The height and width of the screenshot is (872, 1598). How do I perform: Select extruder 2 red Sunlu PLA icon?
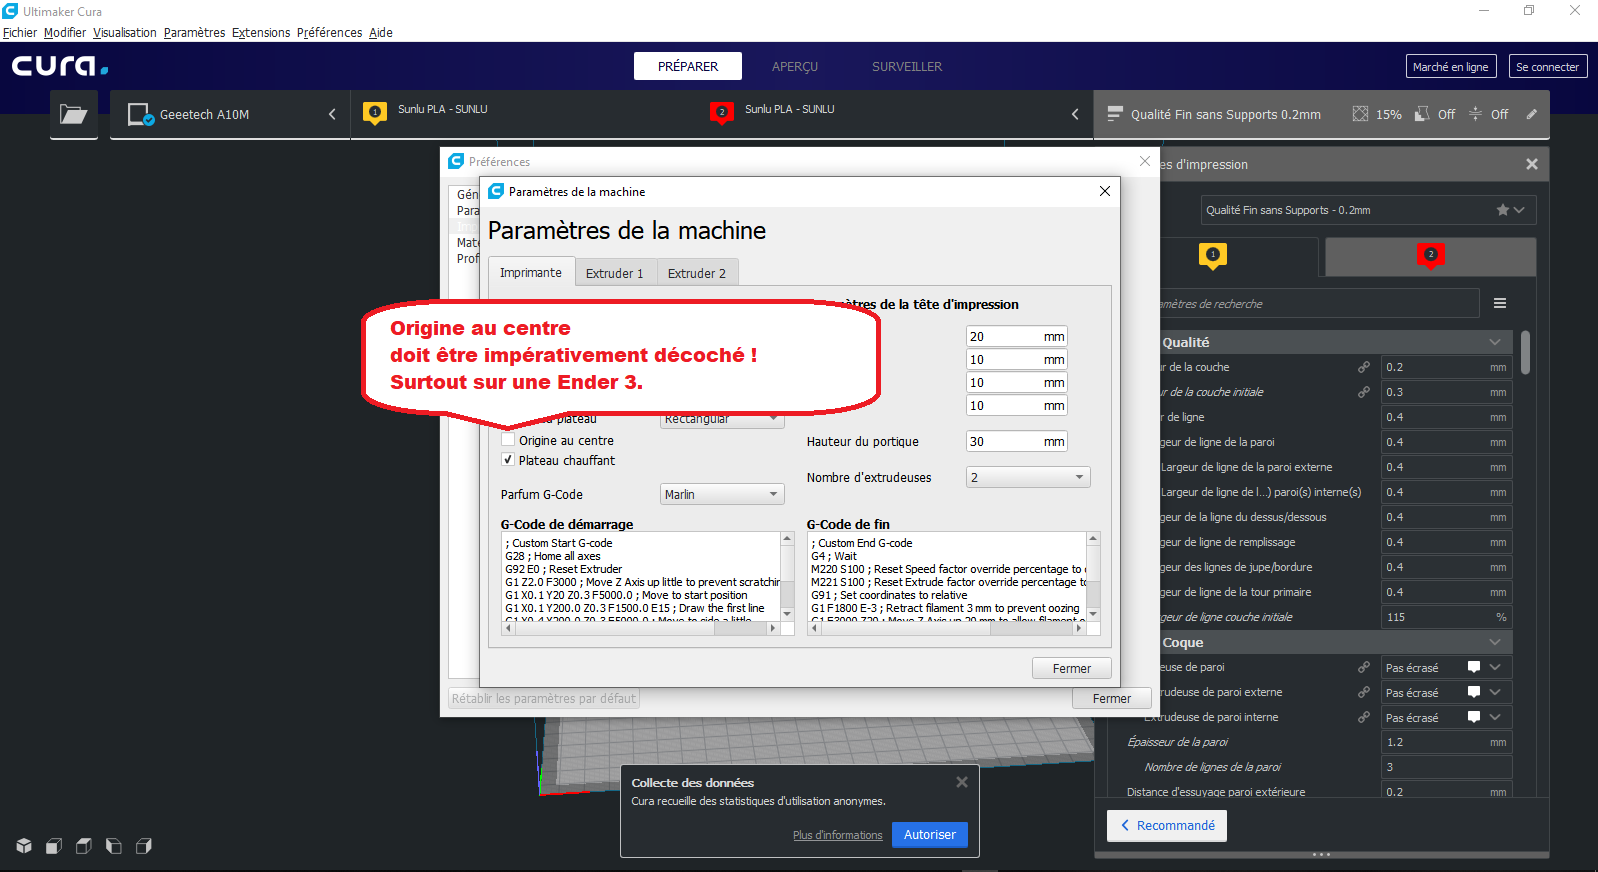[x=722, y=113]
